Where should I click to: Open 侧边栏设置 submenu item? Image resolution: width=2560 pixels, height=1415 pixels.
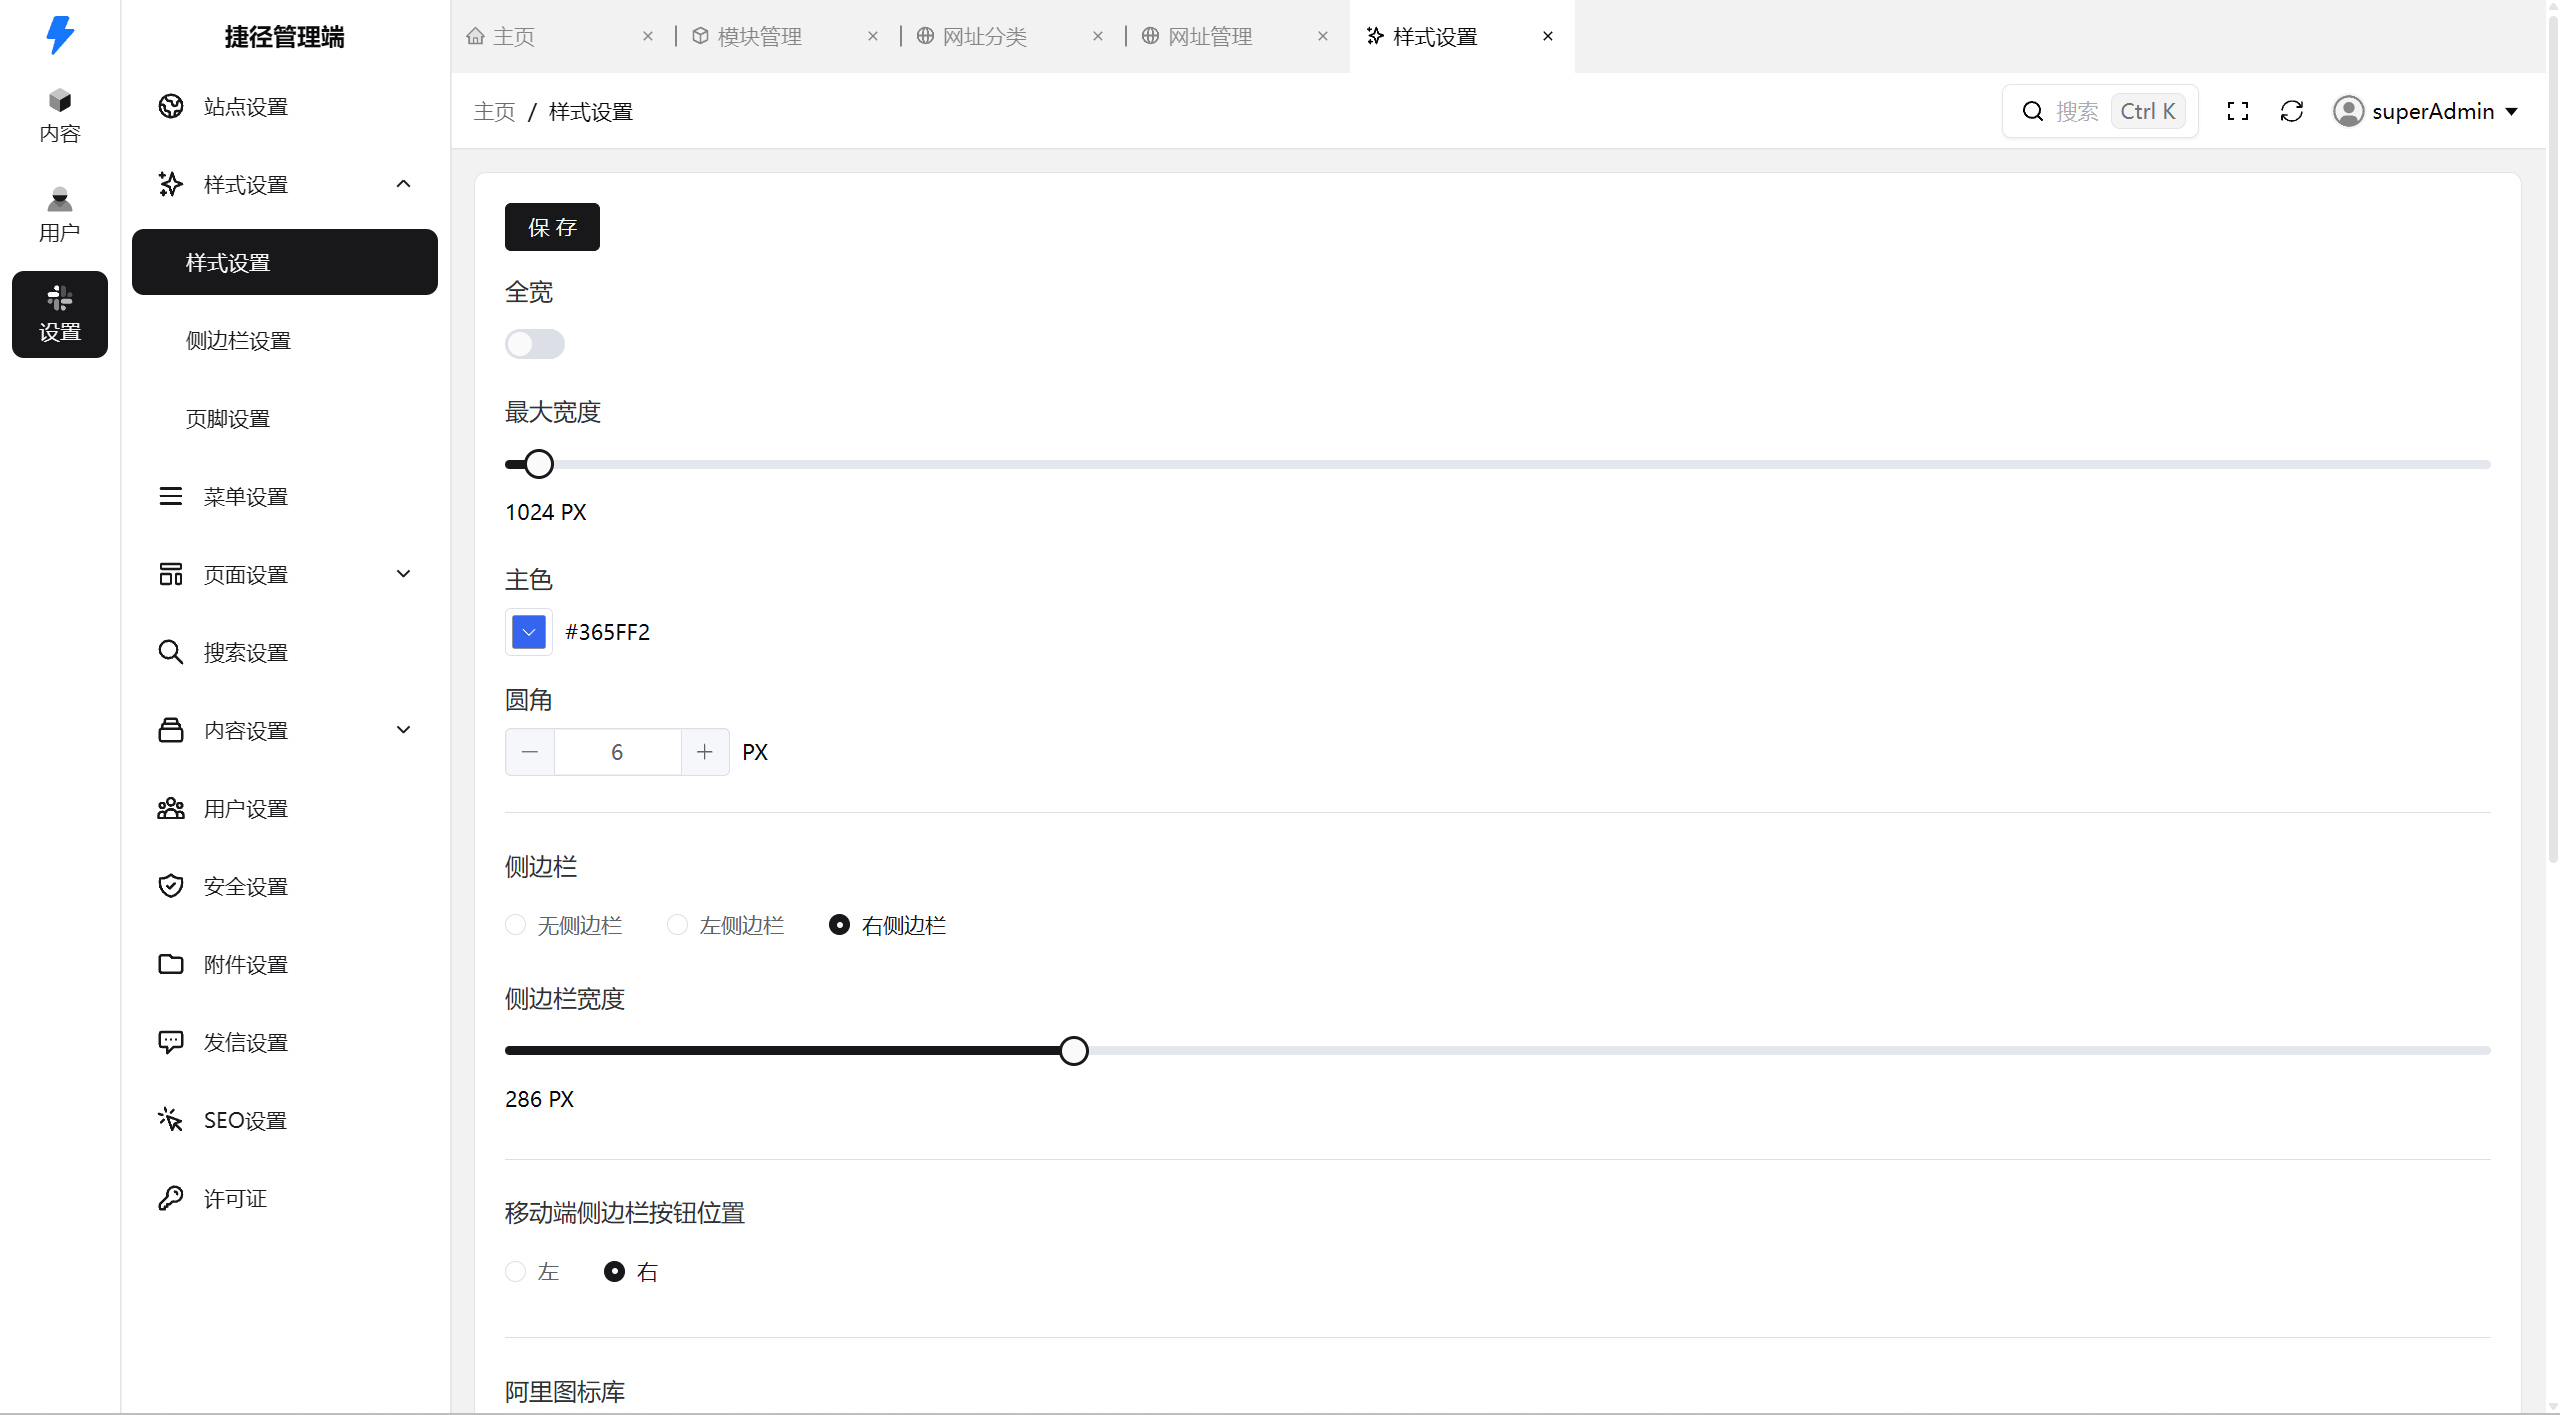pyautogui.click(x=285, y=340)
